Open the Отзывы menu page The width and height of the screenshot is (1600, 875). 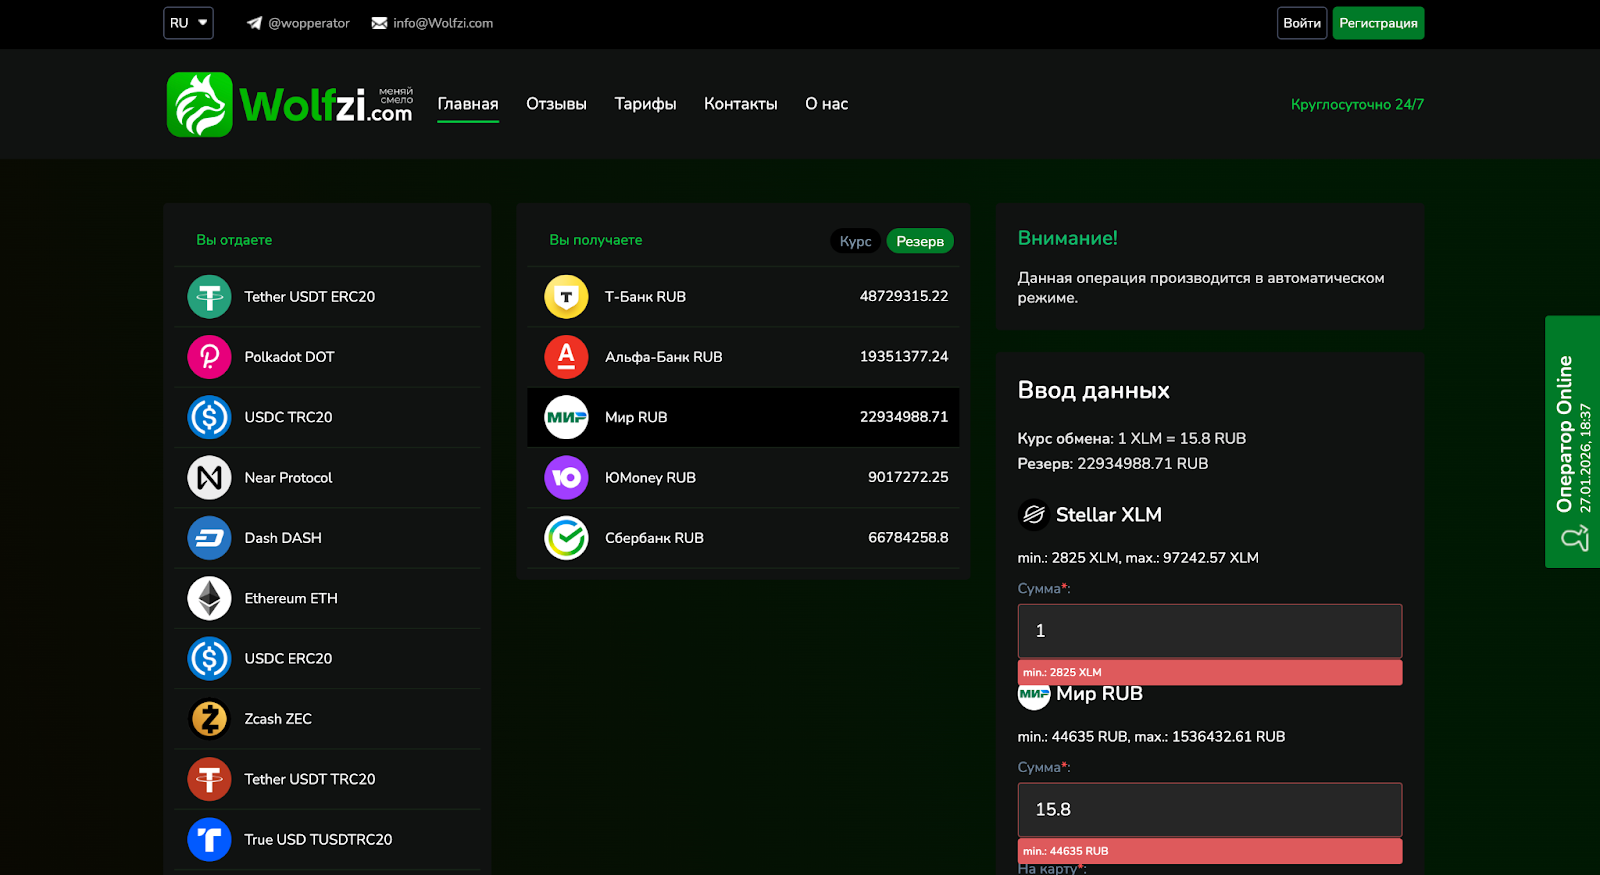click(556, 104)
